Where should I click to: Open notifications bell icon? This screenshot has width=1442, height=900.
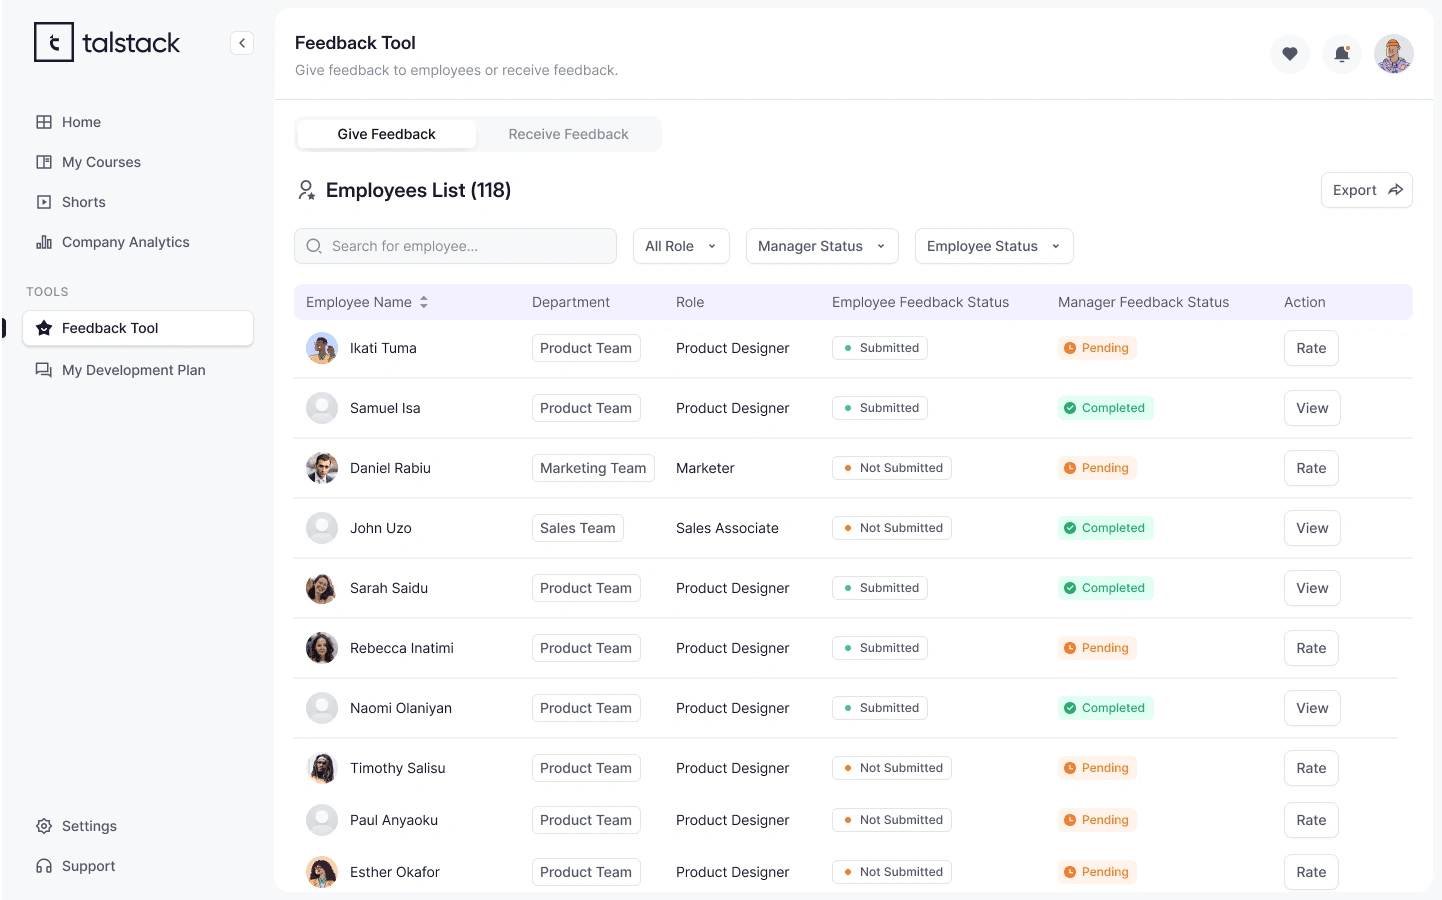(1342, 54)
